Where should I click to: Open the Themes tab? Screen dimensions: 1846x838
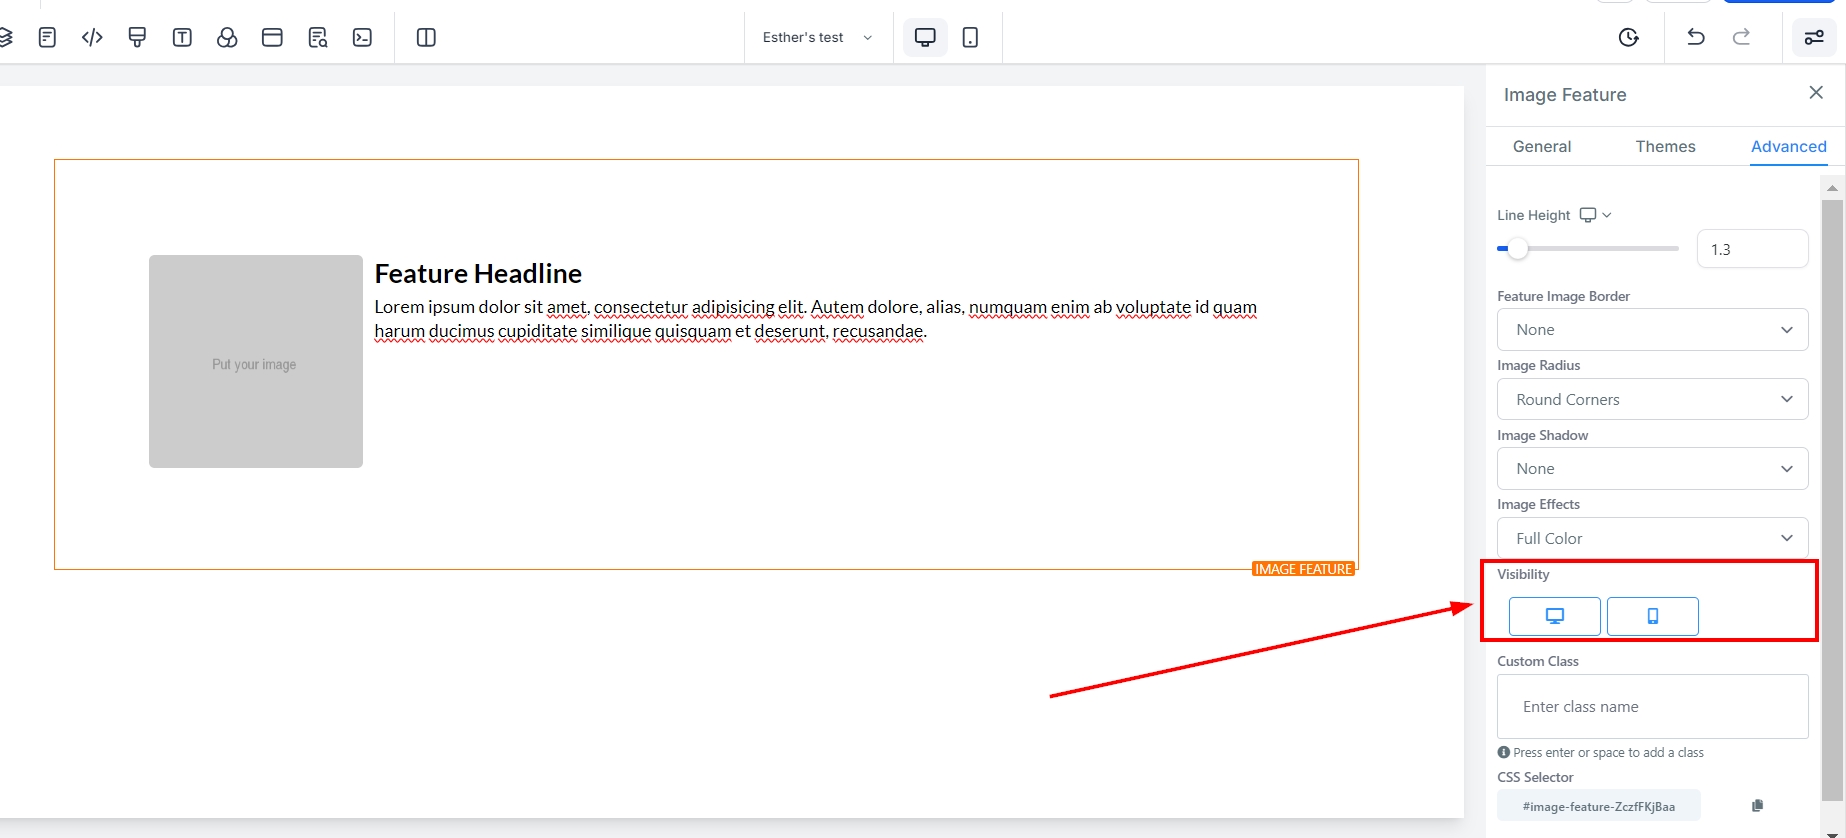(x=1665, y=146)
